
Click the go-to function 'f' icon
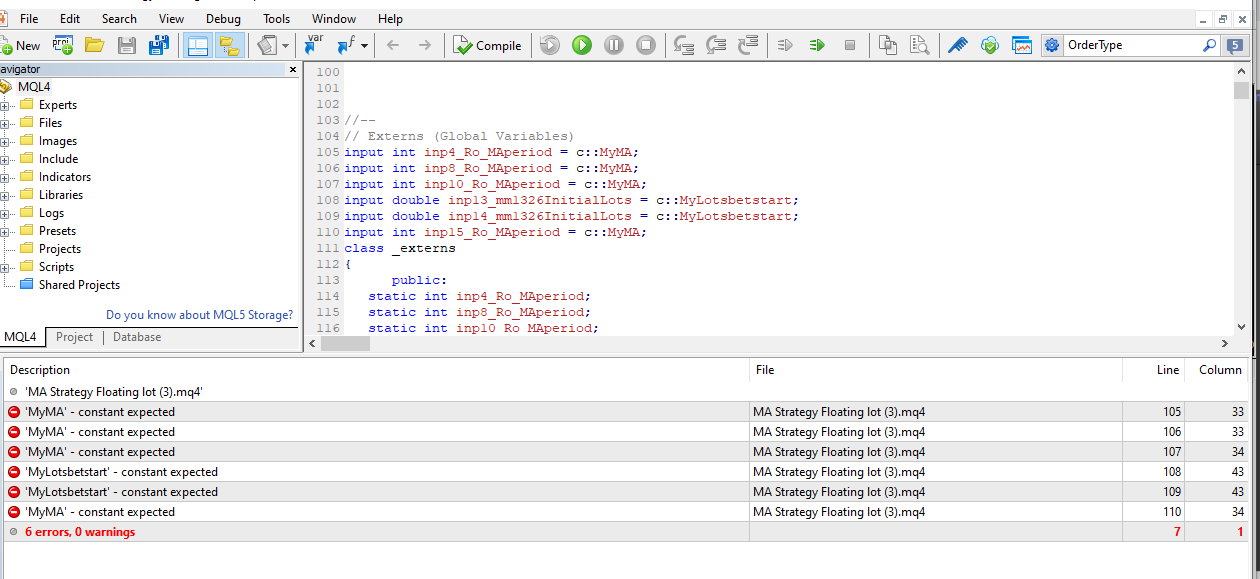pos(346,45)
